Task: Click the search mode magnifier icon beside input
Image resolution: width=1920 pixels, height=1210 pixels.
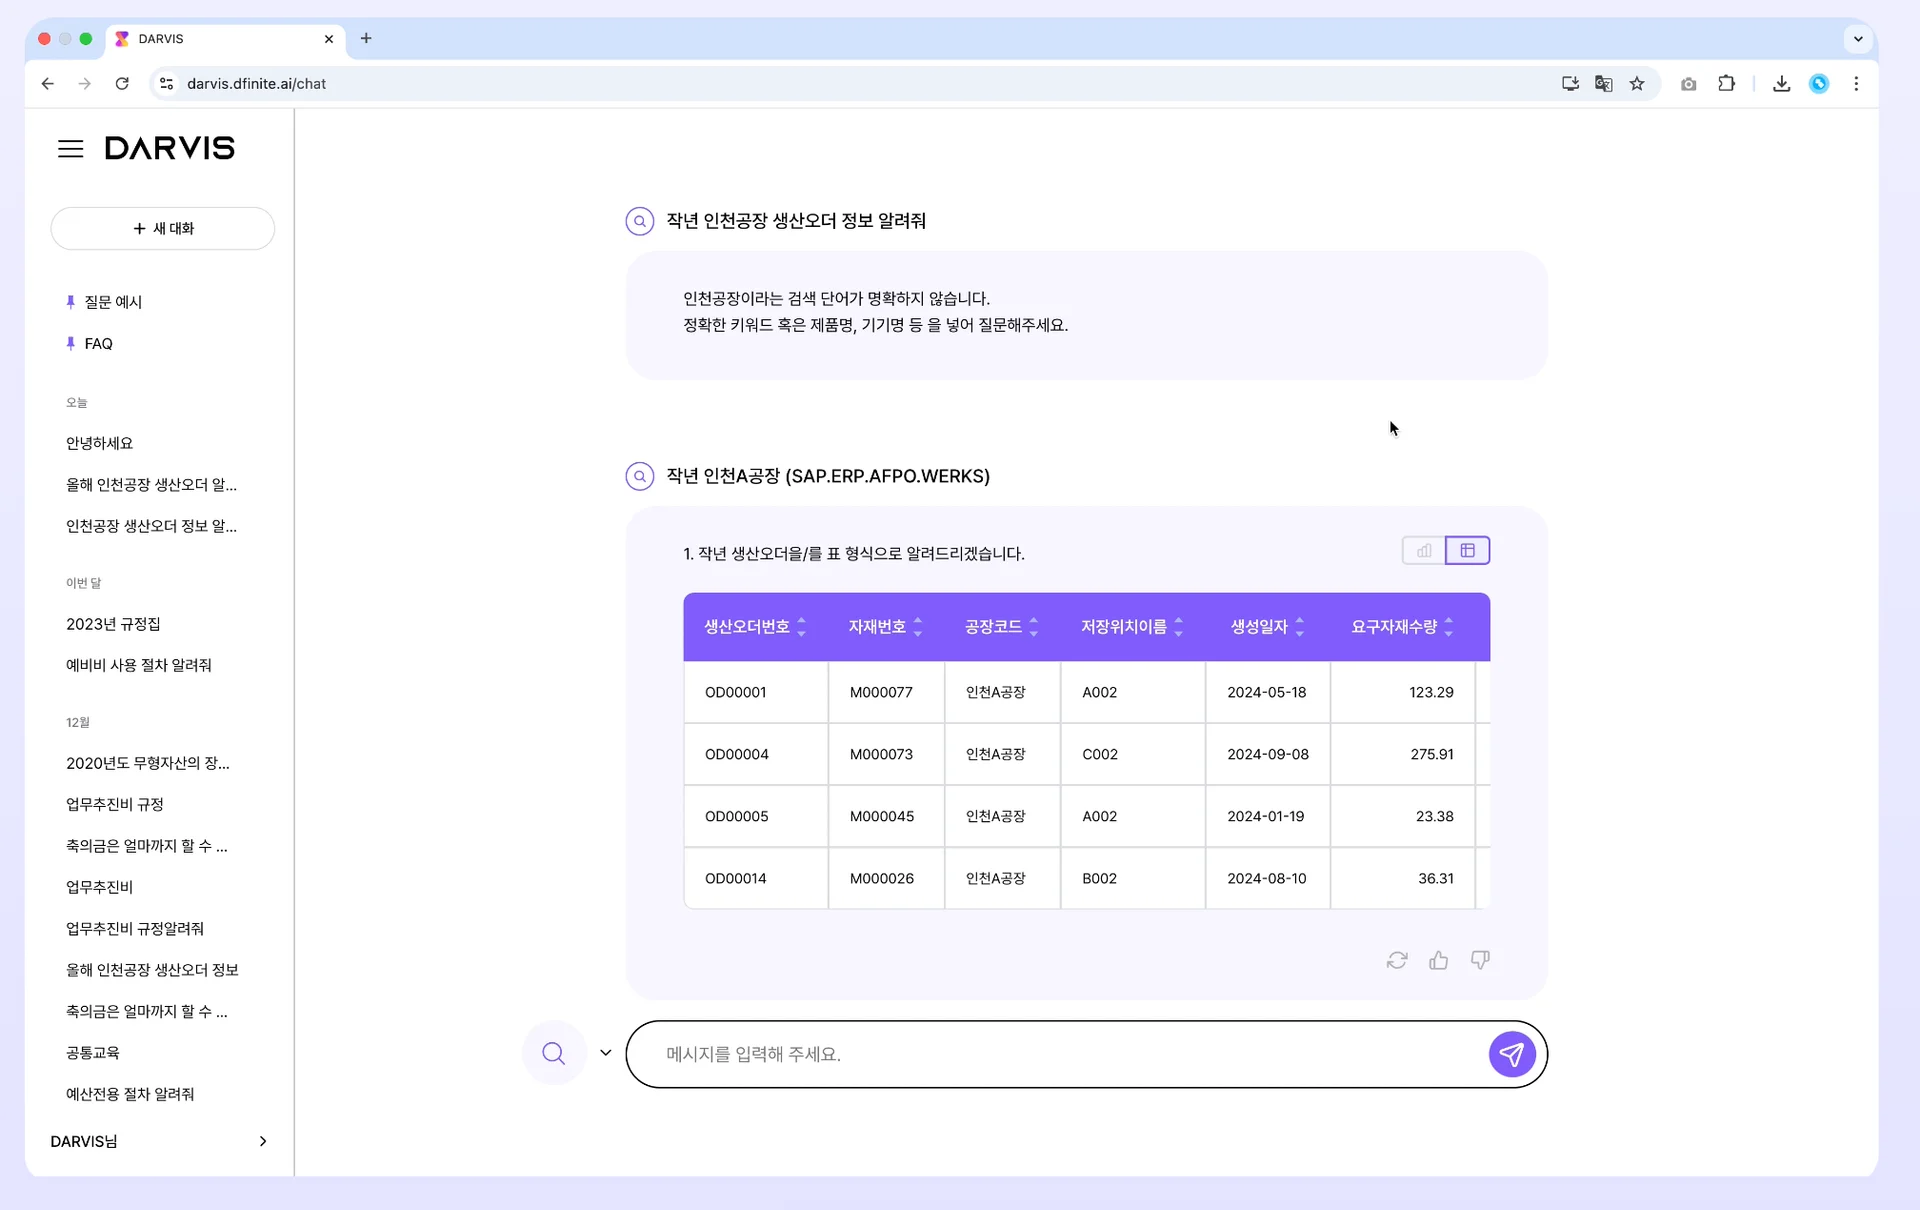Action: coord(553,1053)
